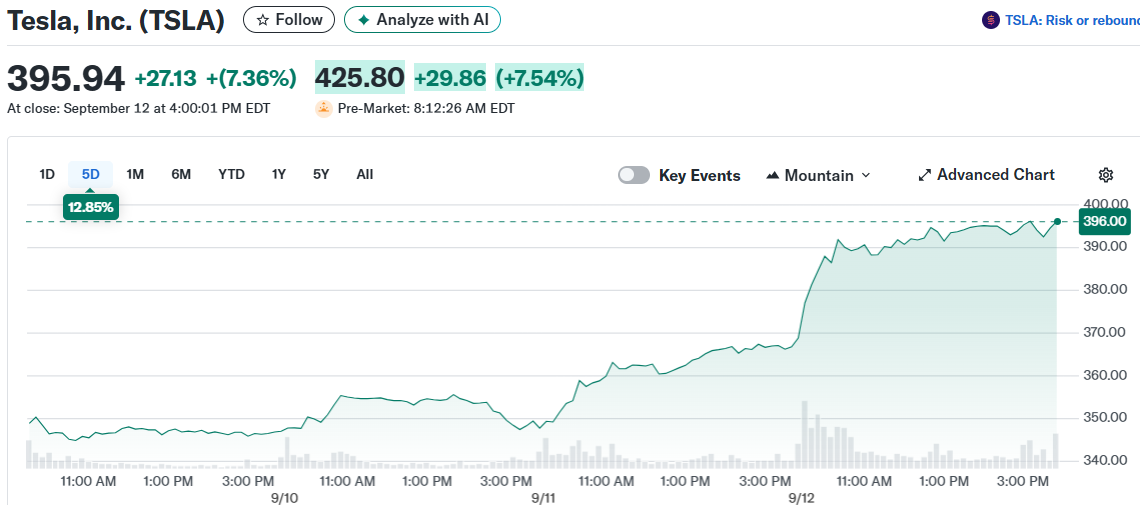Open Analyze with AI
1140x505 pixels.
[422, 20]
